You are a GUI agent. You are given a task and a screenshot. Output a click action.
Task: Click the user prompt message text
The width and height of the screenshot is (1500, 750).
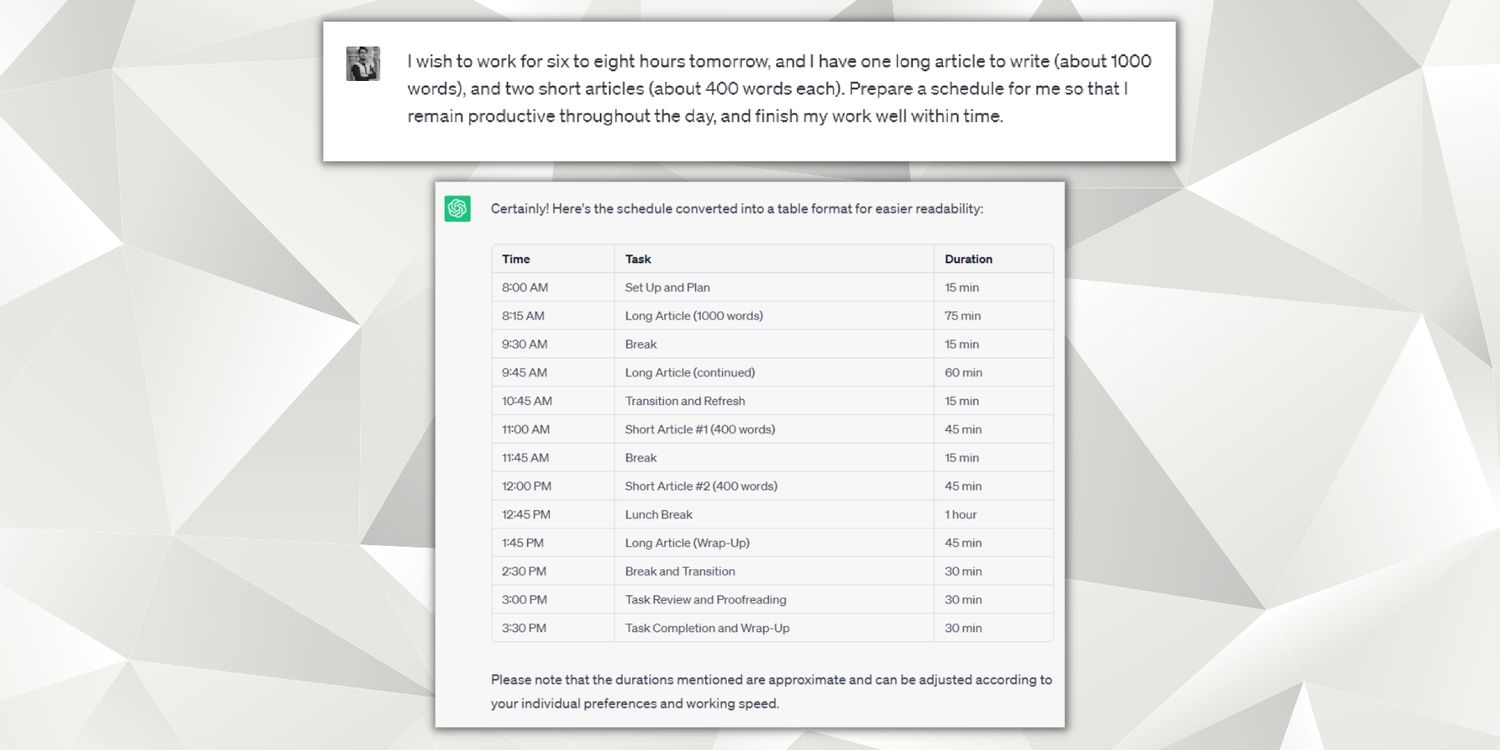779,88
